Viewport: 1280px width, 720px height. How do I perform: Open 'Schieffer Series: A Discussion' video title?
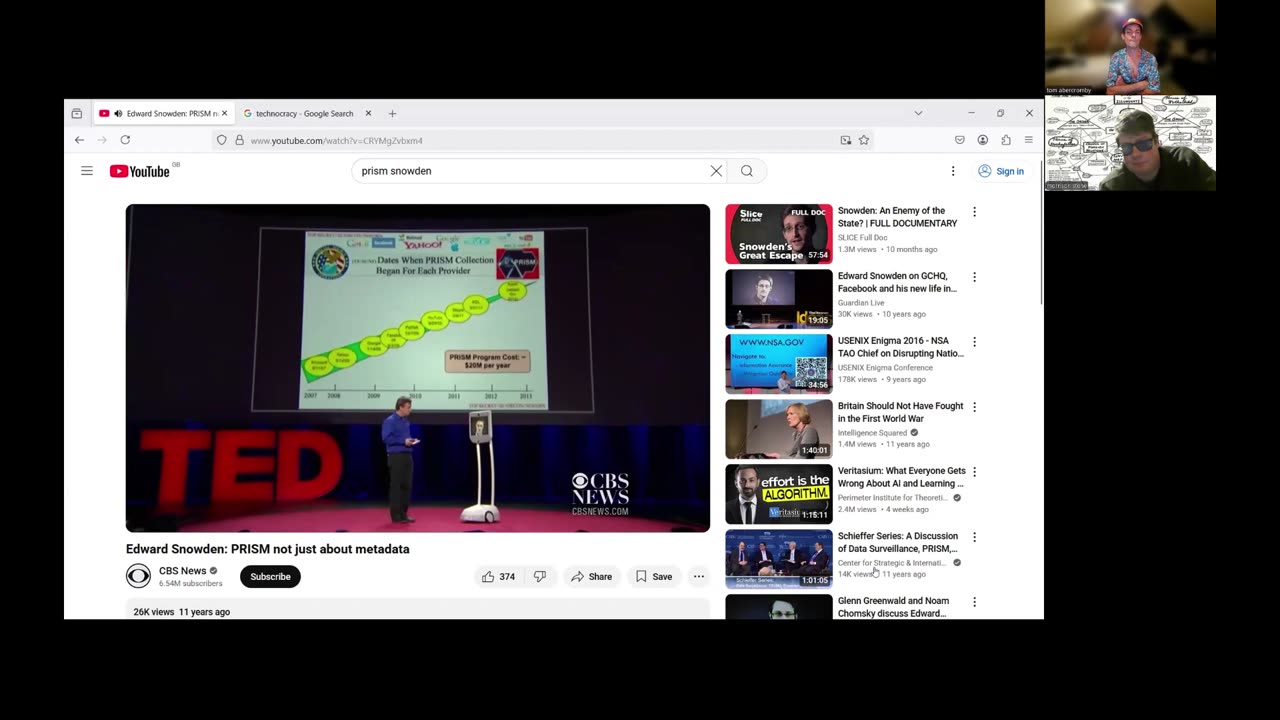click(898, 542)
